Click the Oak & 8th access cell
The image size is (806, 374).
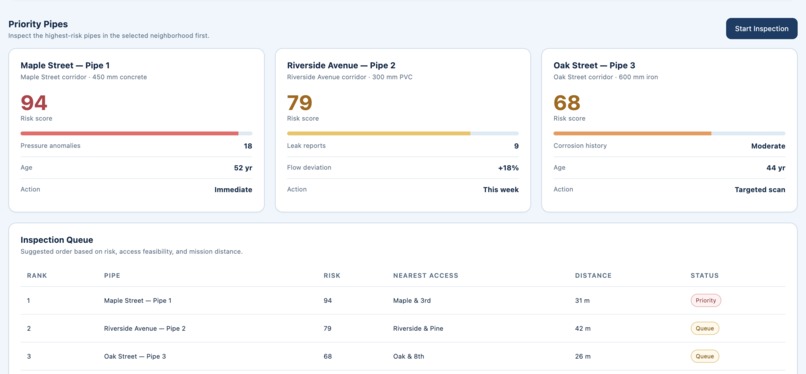[x=409, y=356]
